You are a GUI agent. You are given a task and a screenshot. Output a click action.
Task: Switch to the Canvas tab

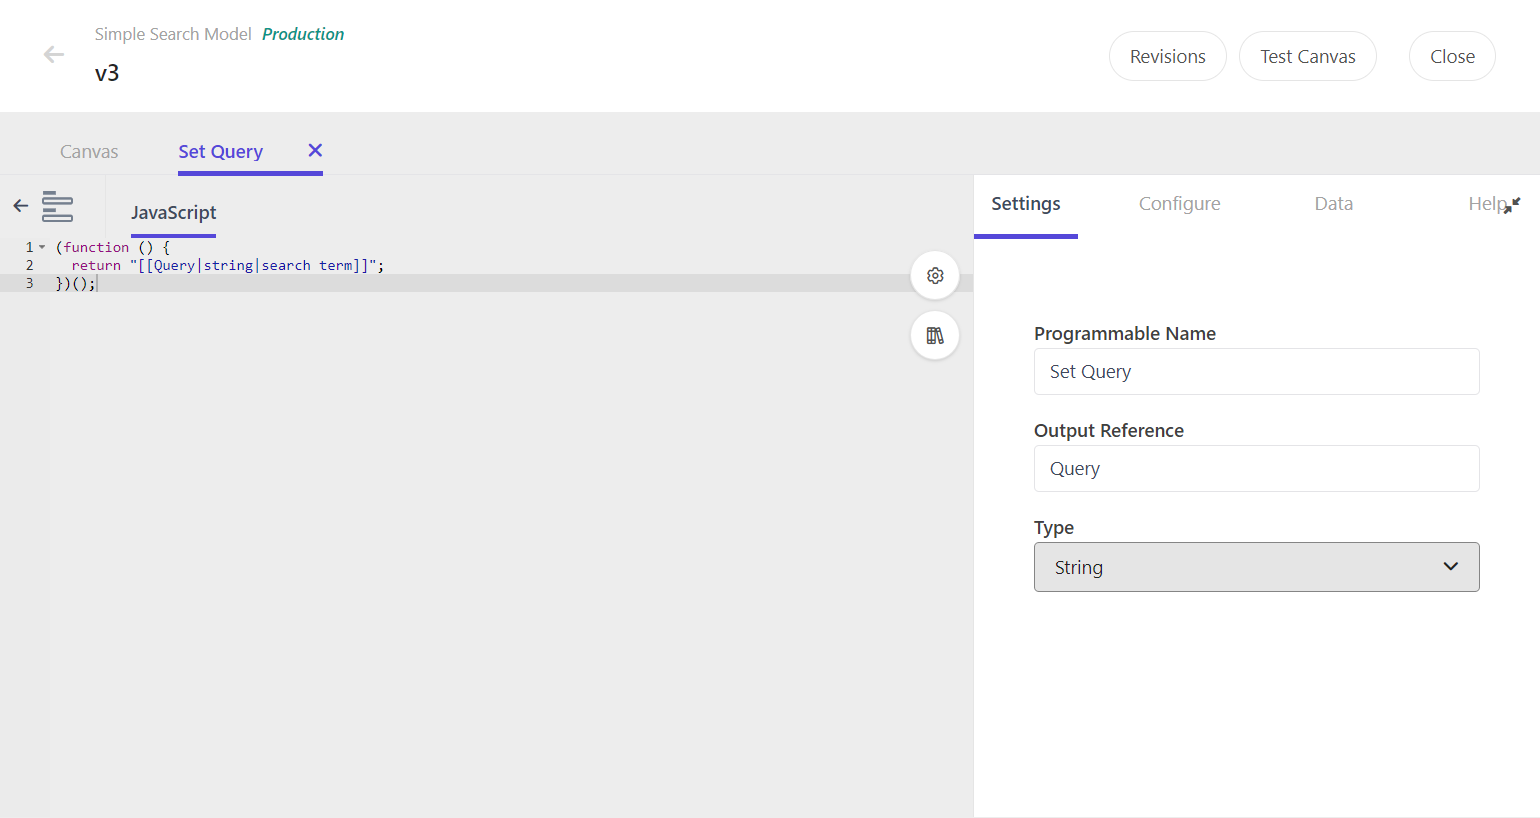point(89,151)
